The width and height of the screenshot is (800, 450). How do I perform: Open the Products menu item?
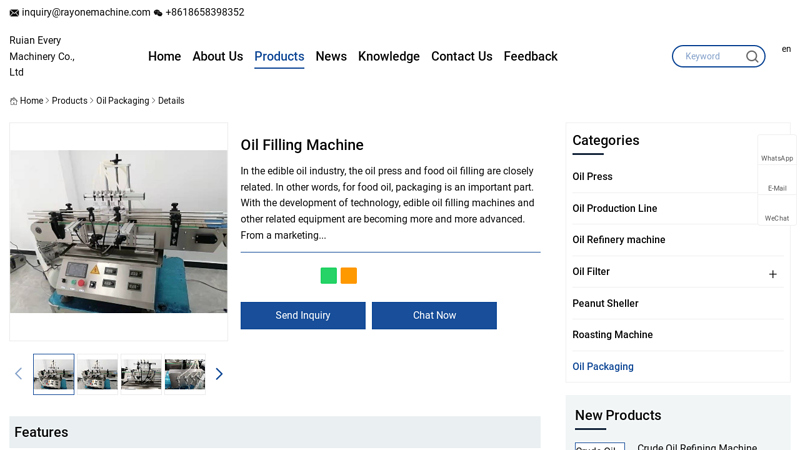click(x=279, y=56)
